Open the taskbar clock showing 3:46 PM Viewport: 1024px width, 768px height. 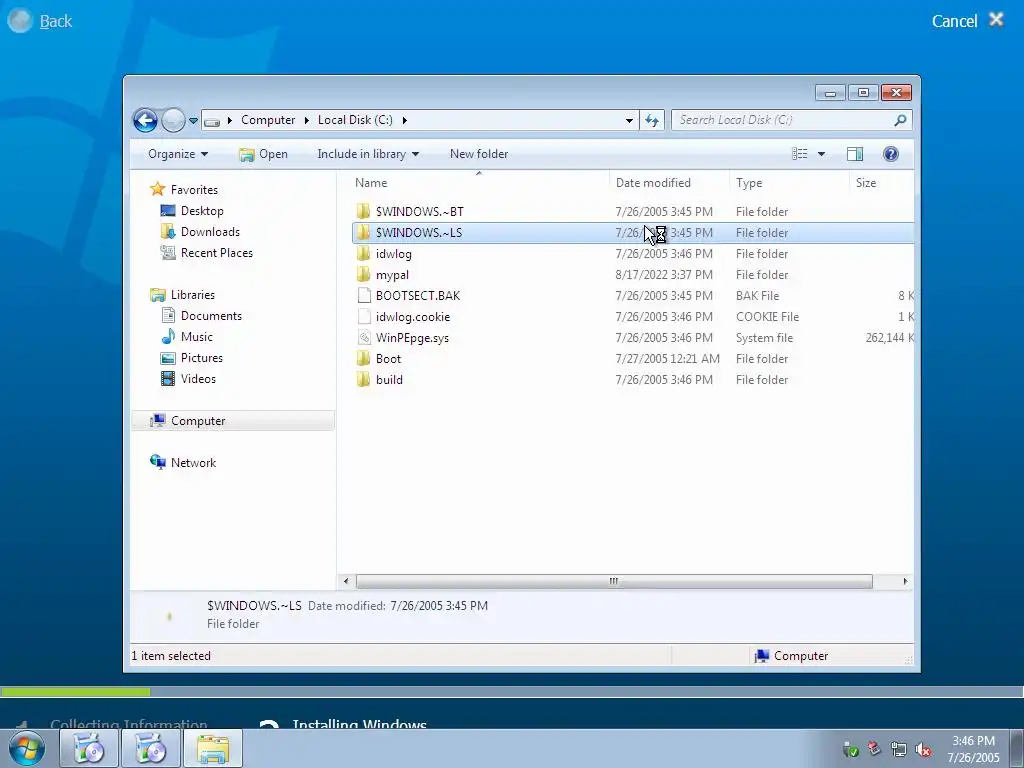973,749
